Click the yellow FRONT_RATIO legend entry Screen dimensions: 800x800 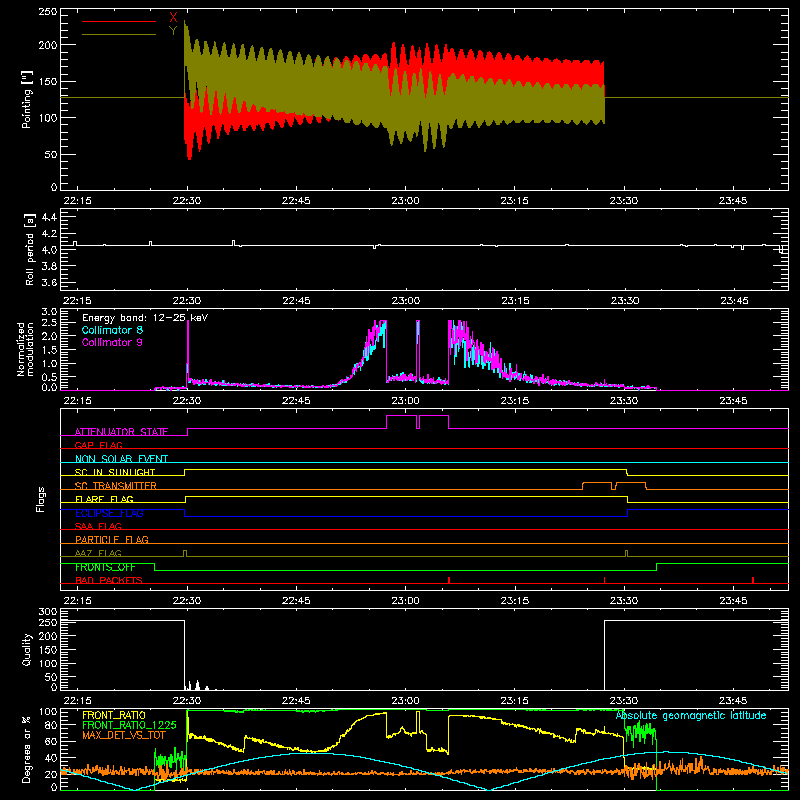click(x=114, y=715)
